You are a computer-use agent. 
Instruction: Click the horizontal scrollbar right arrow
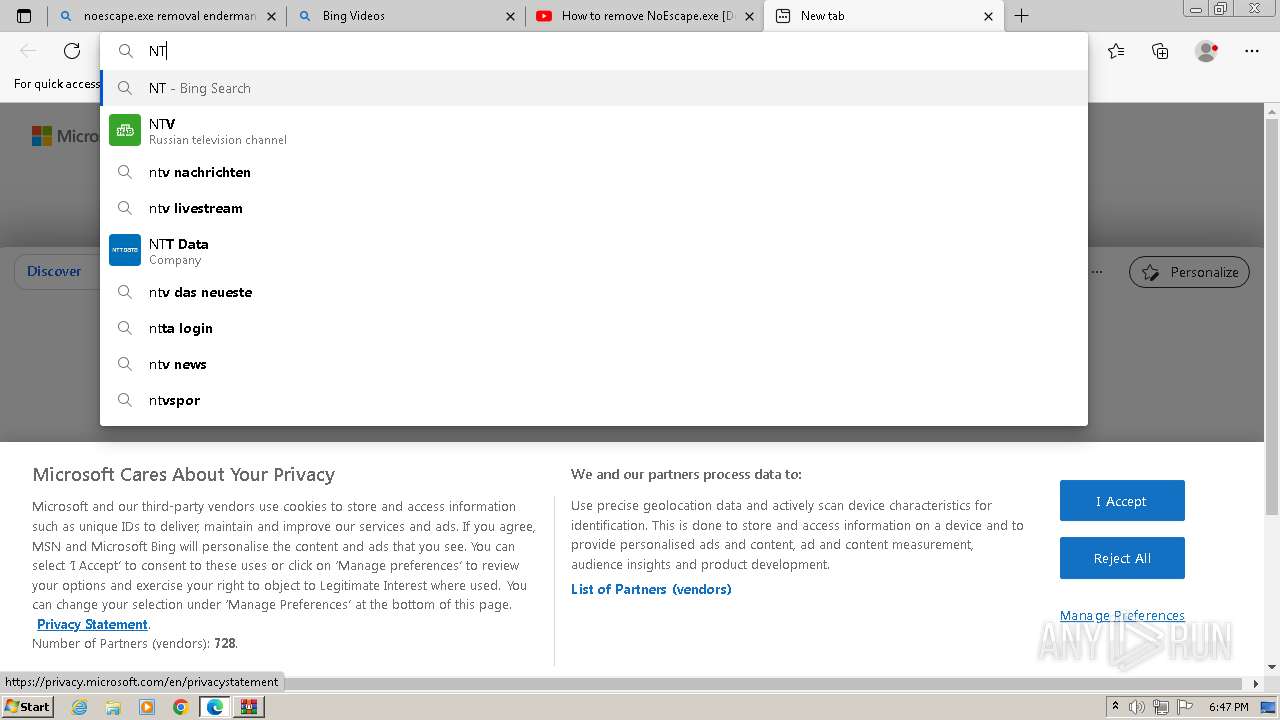1257,684
